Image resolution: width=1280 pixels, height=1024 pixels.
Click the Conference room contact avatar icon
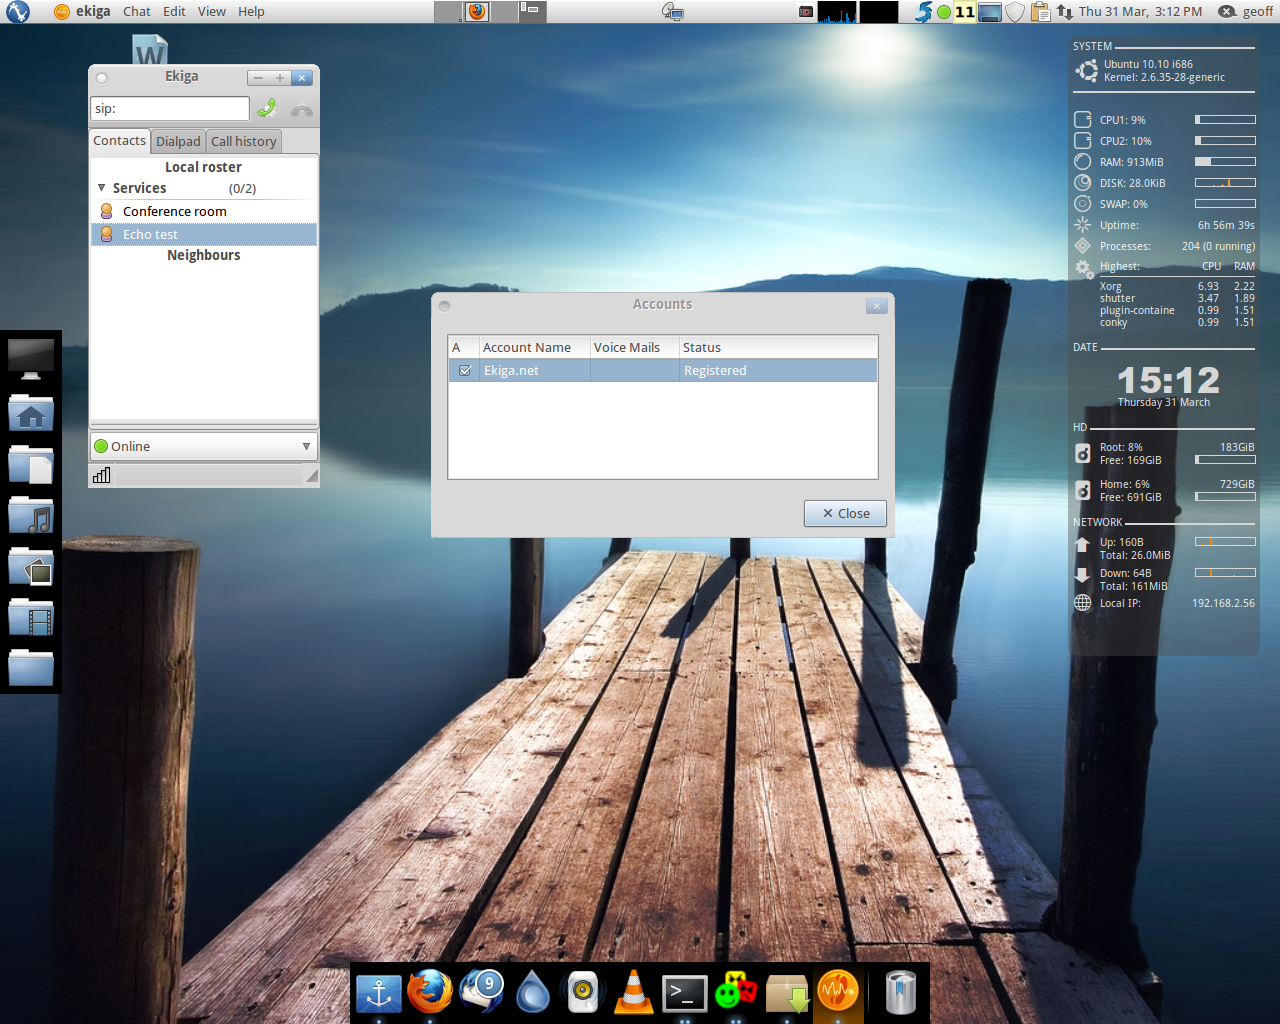[x=106, y=211]
